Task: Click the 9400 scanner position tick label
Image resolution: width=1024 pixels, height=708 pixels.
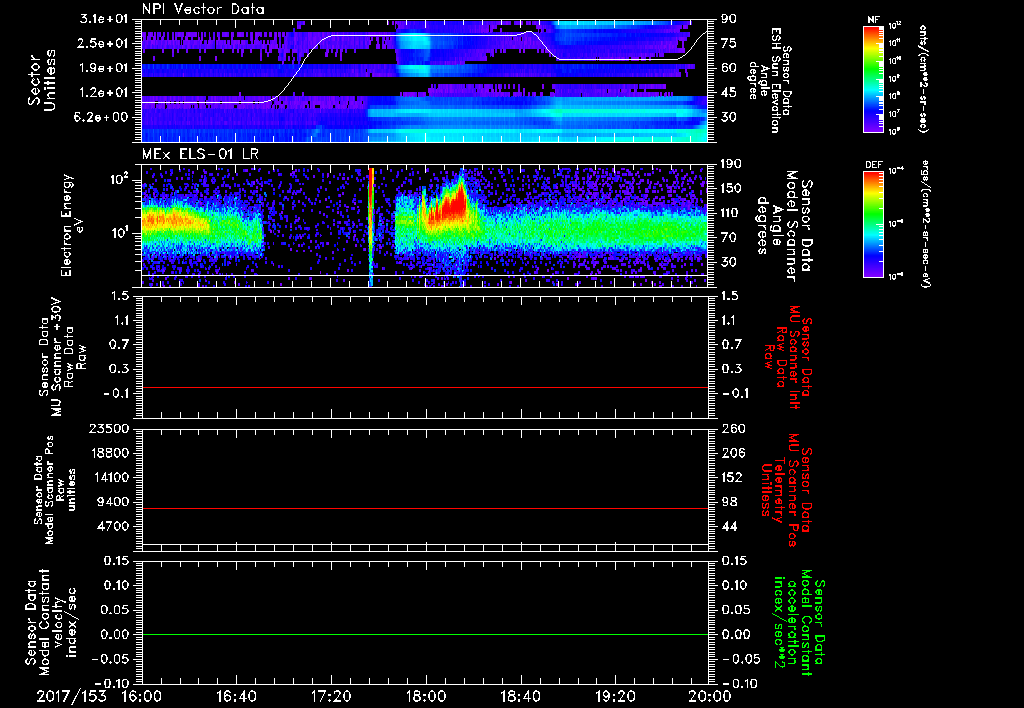Action: pos(113,502)
